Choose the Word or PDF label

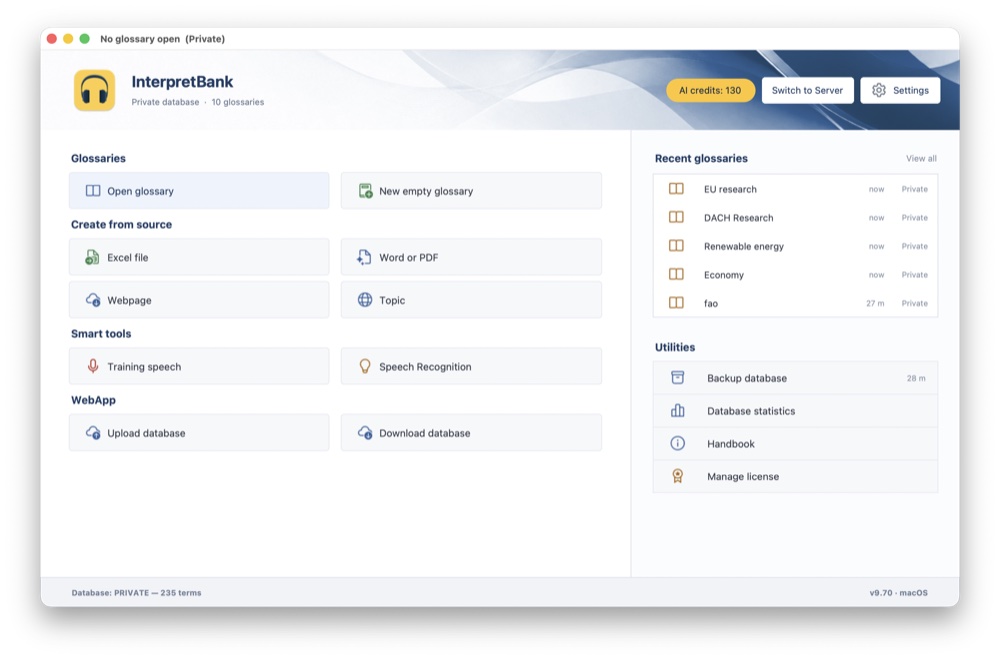[409, 257]
